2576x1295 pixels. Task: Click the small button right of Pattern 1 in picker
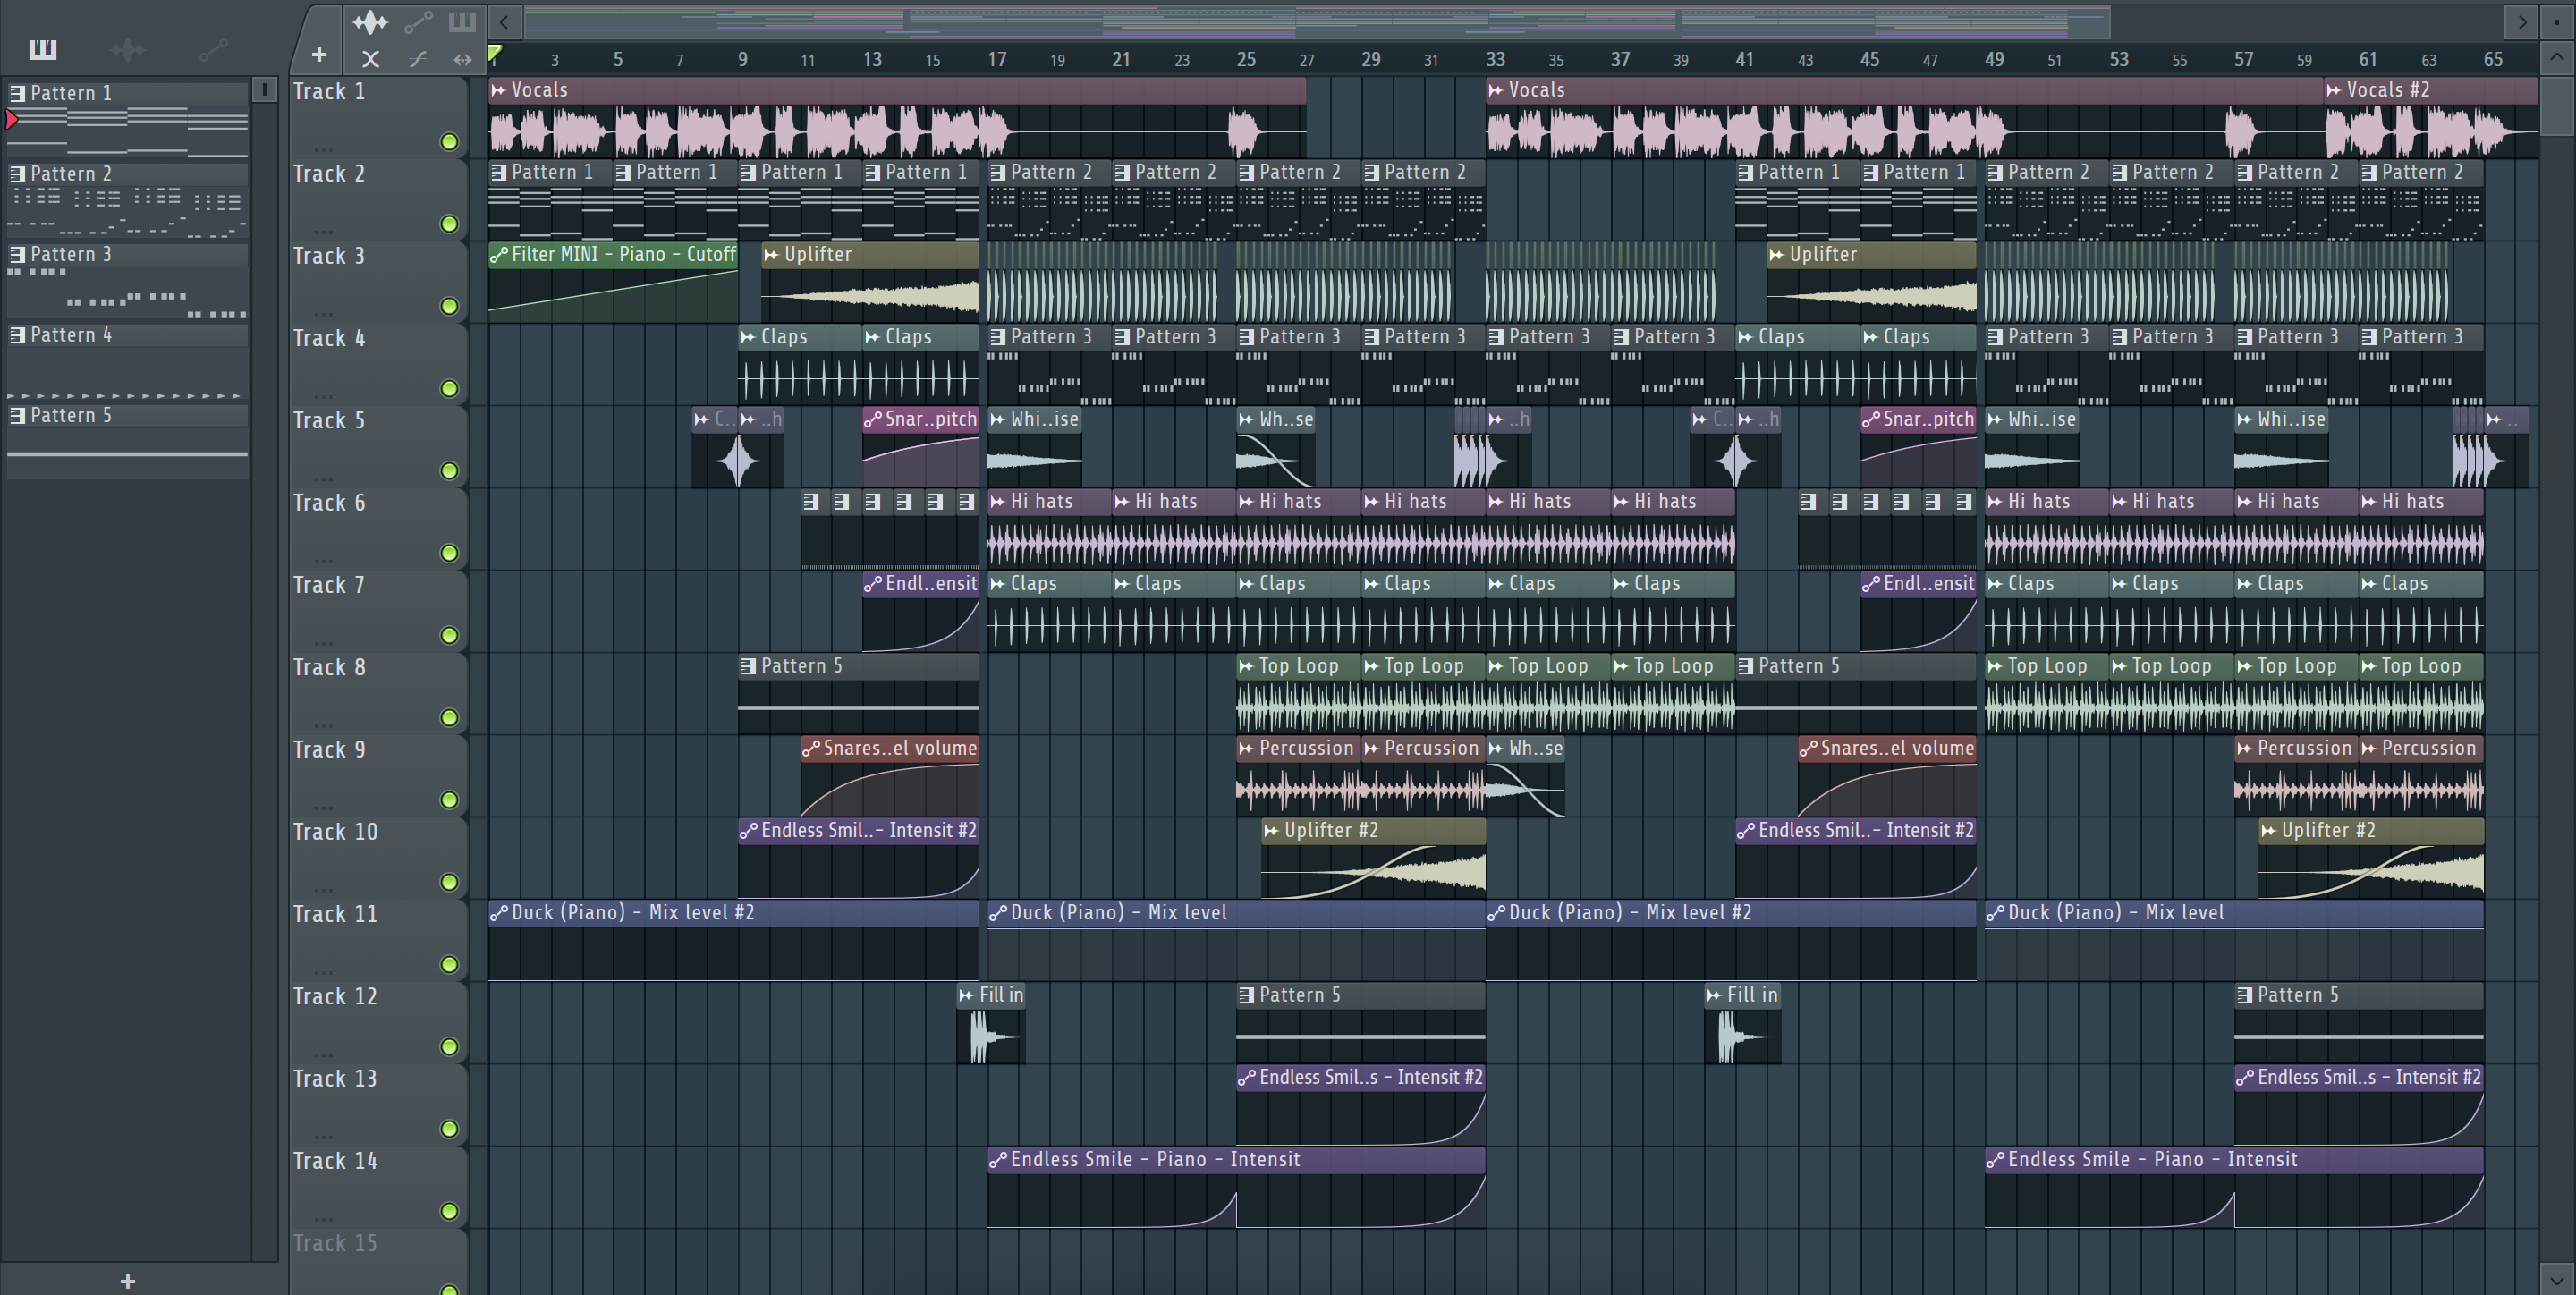[264, 90]
